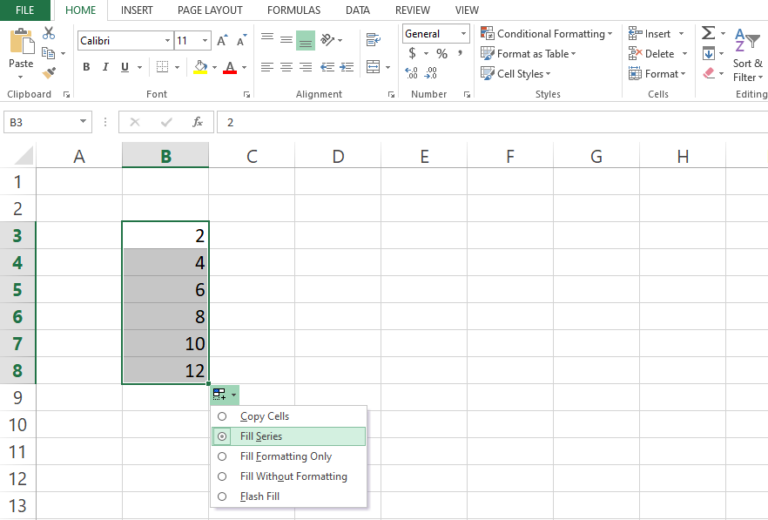Click the Clear eraser icon

(709, 73)
